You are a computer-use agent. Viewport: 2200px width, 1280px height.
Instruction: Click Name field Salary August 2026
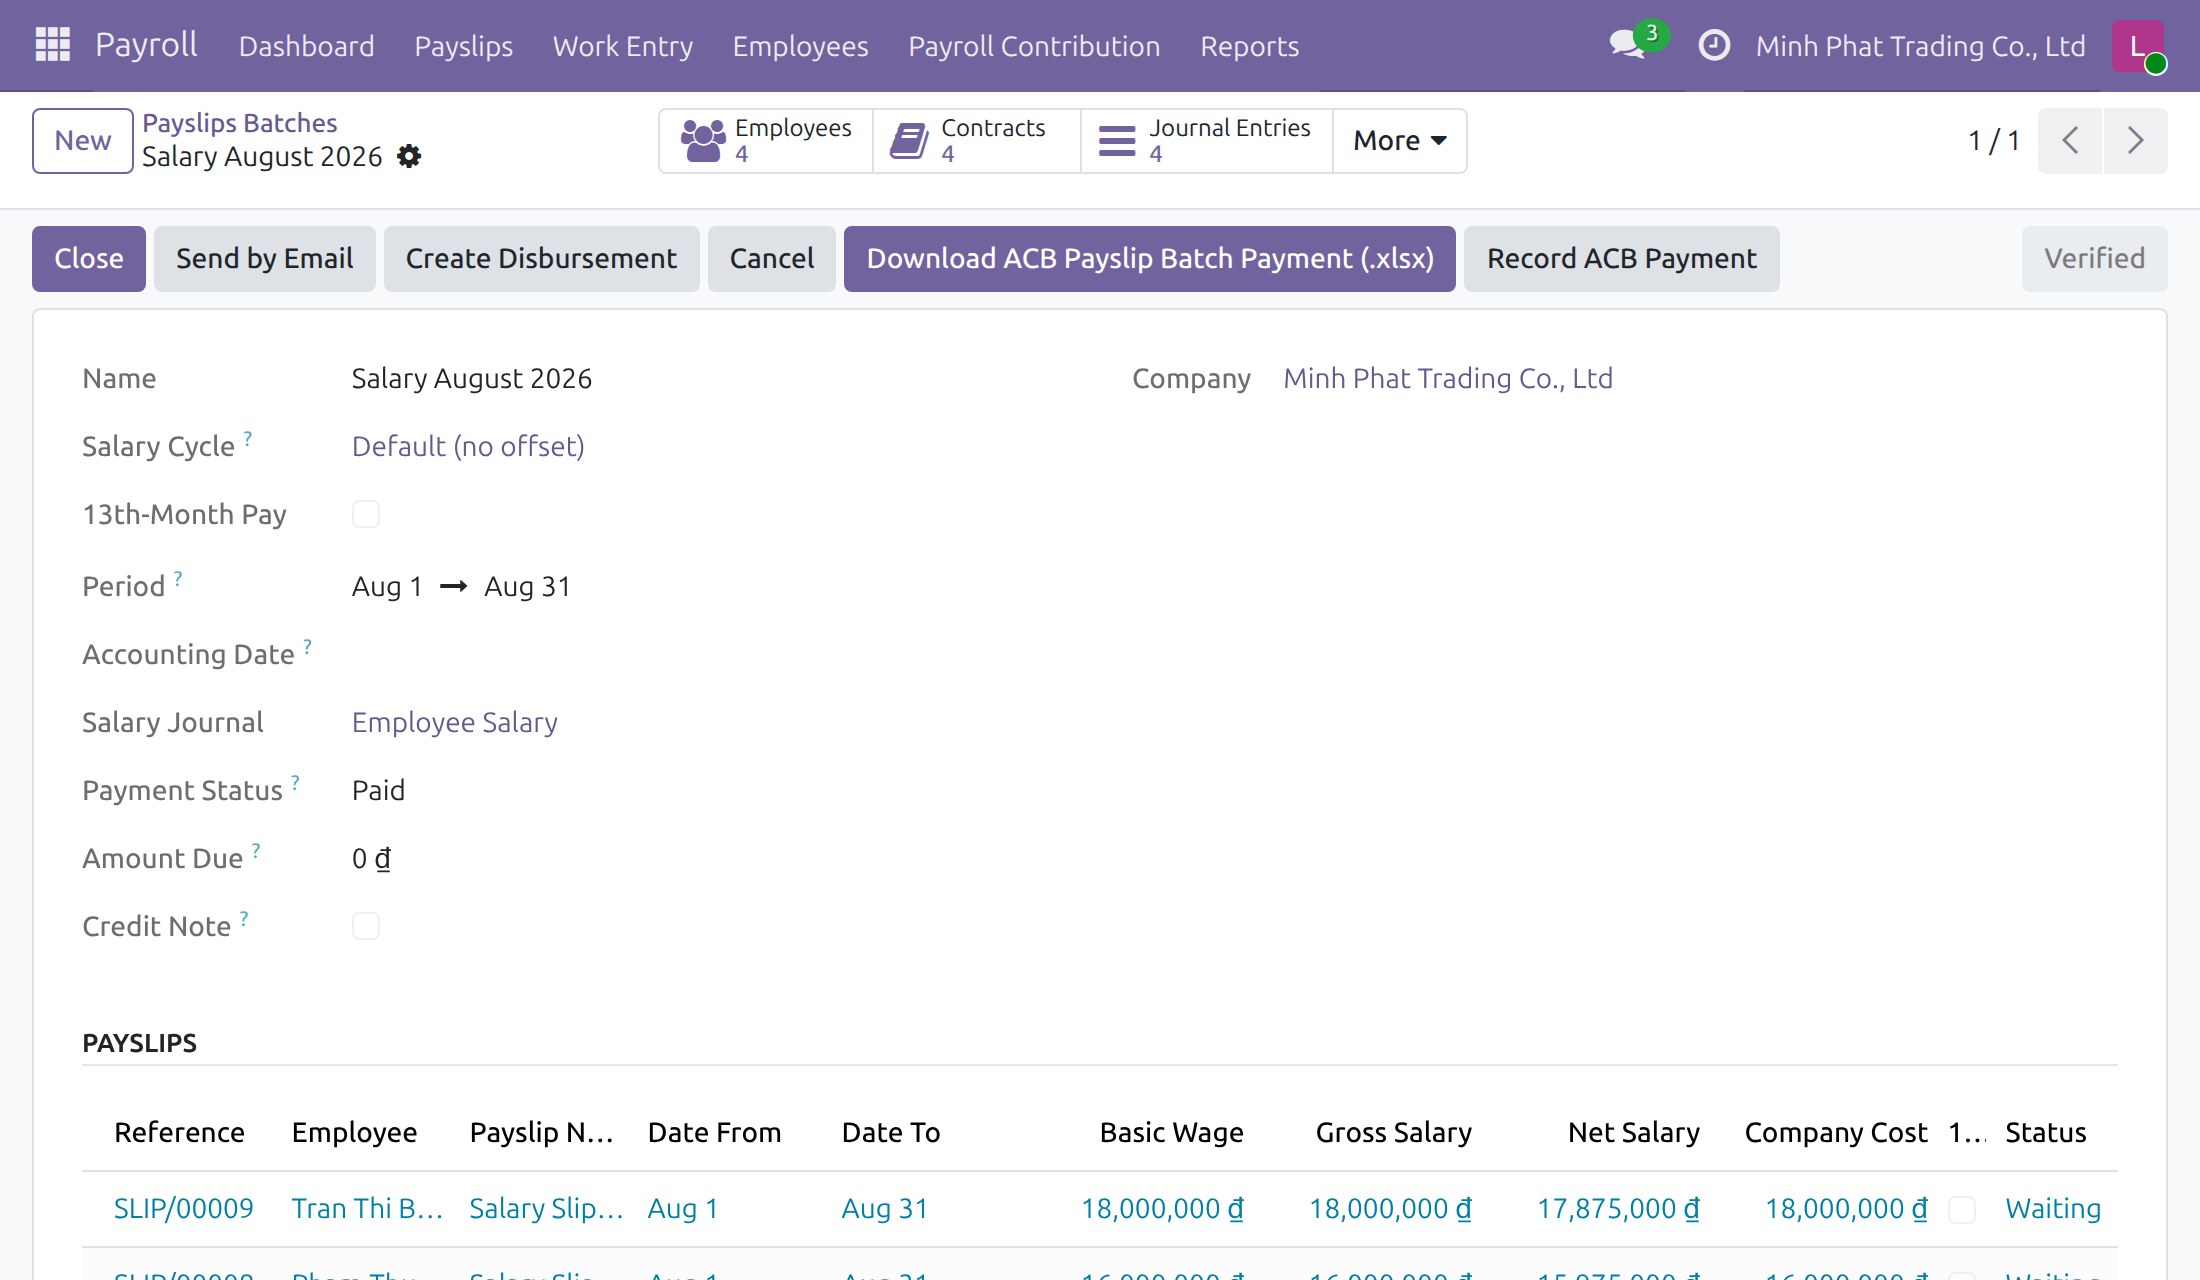(x=472, y=378)
